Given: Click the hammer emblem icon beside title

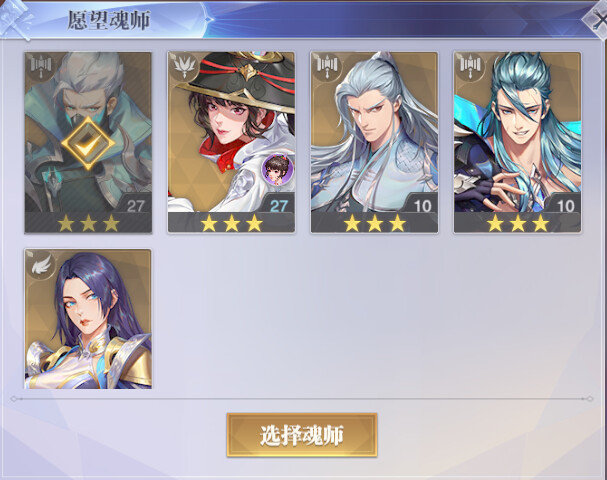Looking at the screenshot, I should click(x=16, y=19).
